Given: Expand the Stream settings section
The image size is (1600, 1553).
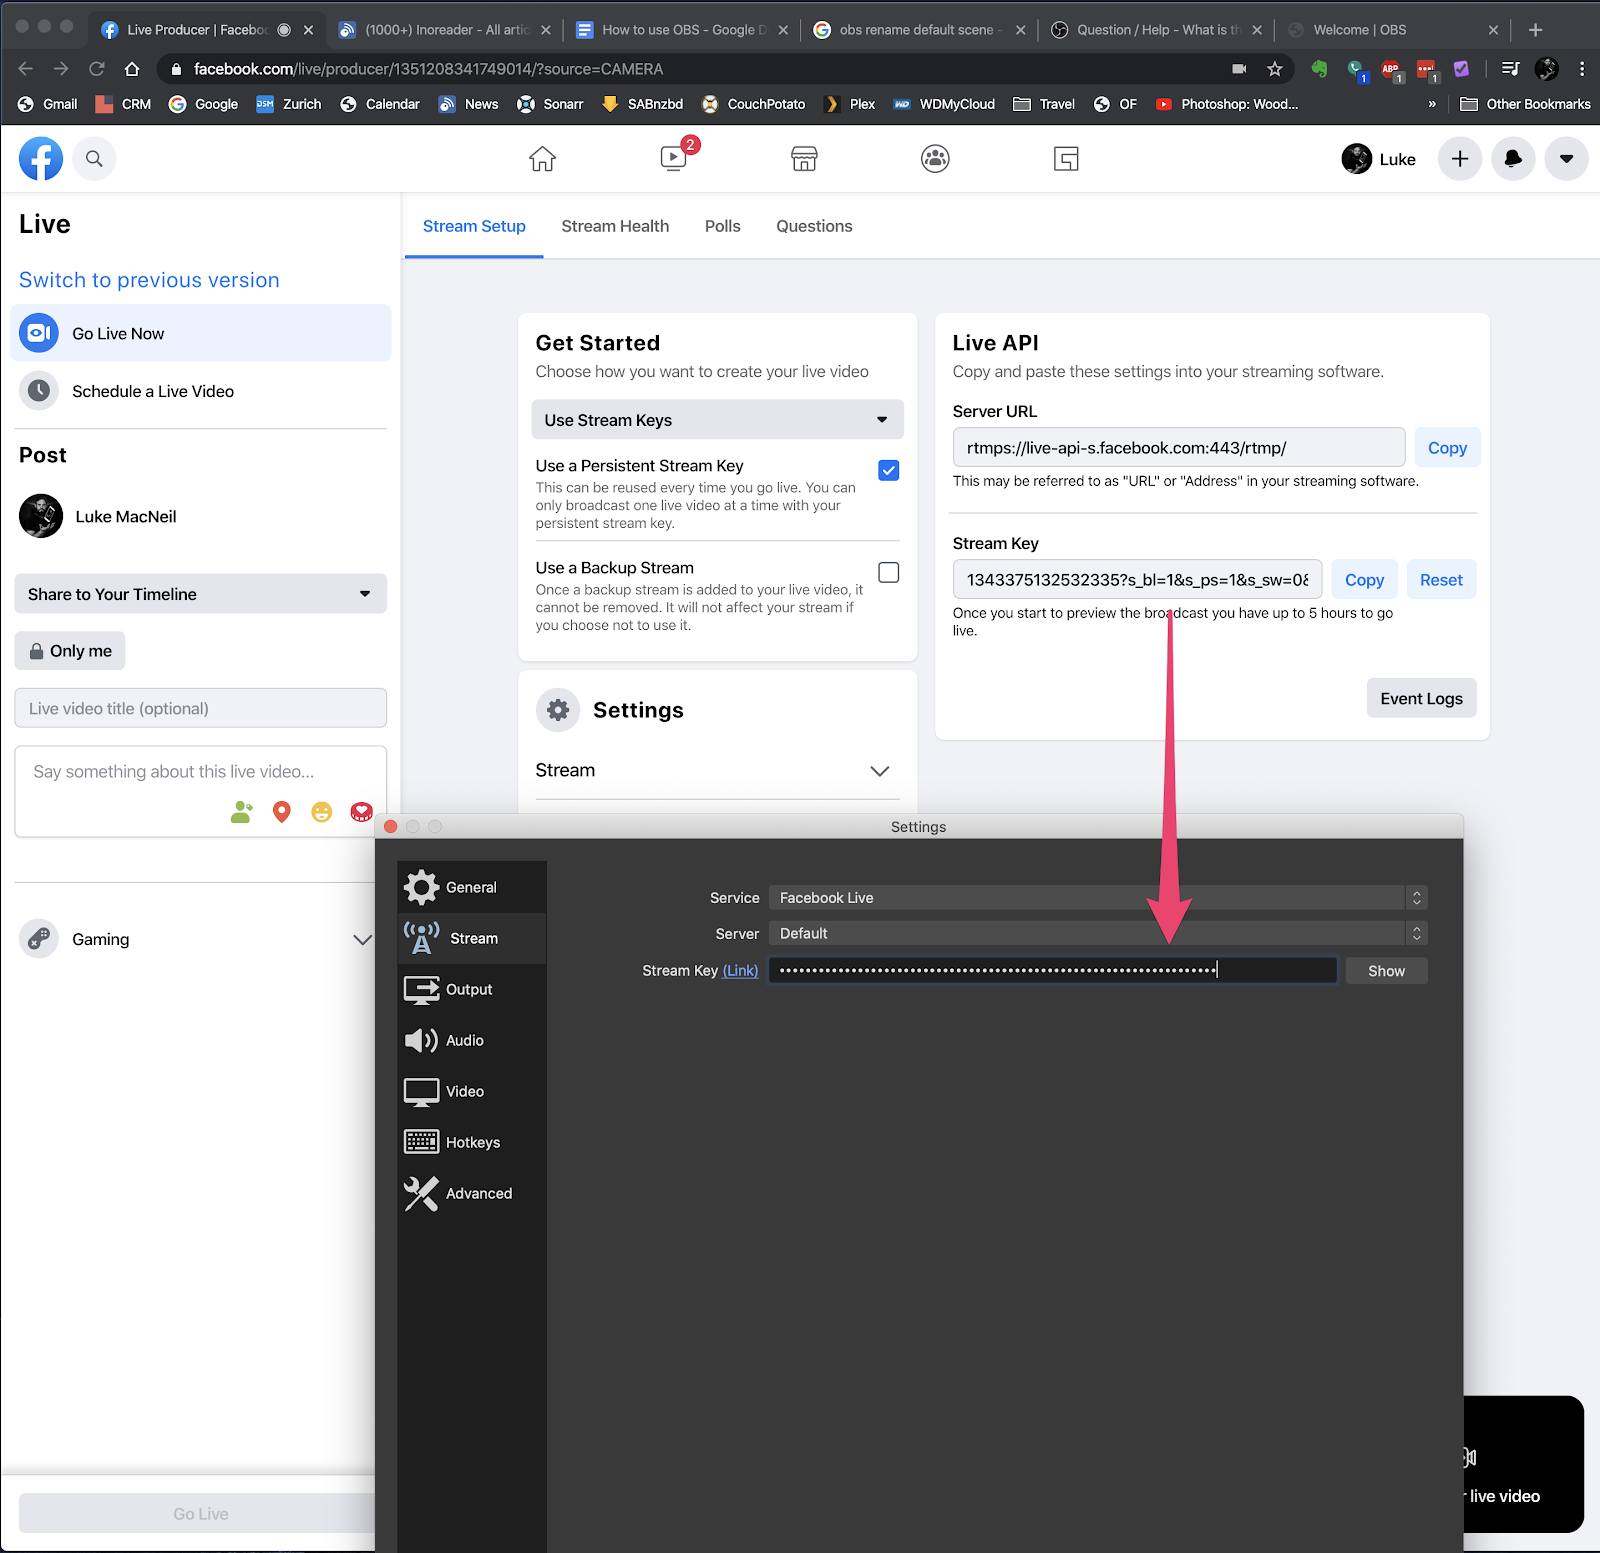Looking at the screenshot, I should (717, 771).
